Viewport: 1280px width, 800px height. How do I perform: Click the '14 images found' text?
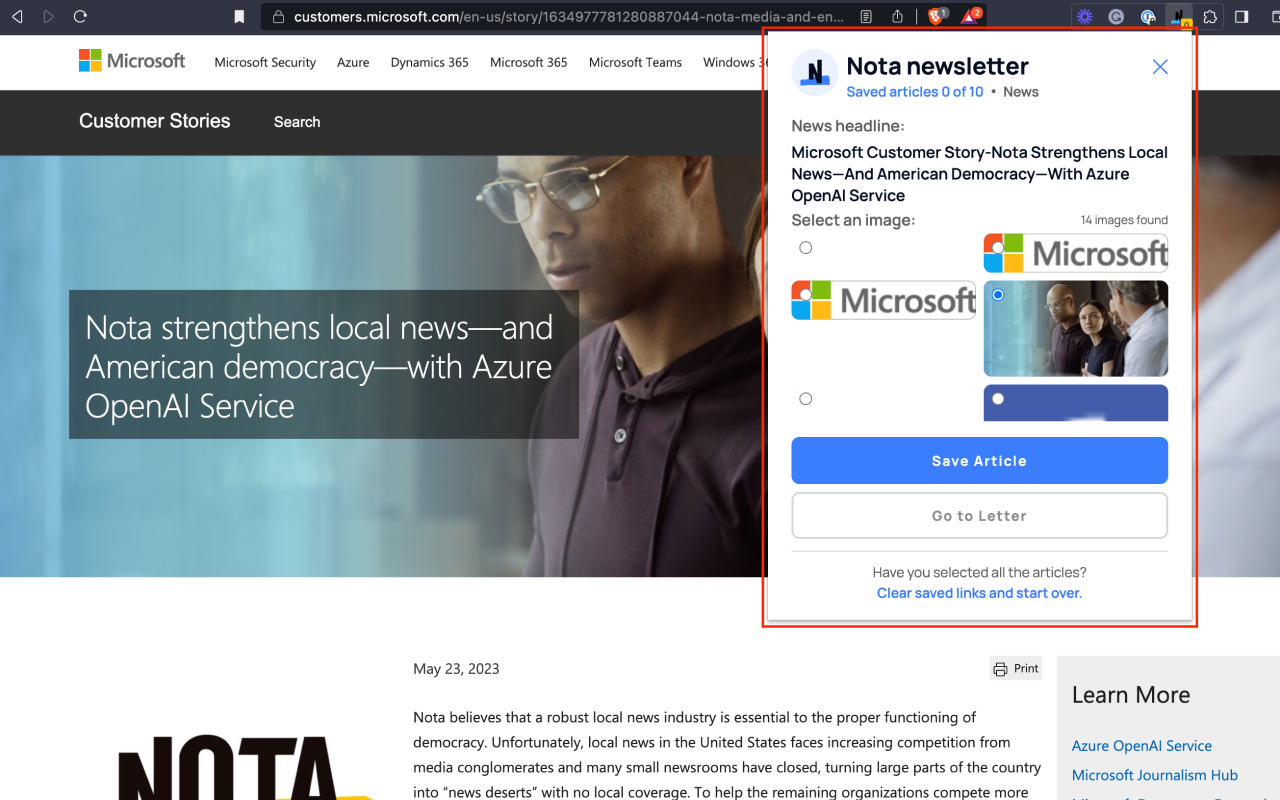click(x=1124, y=220)
